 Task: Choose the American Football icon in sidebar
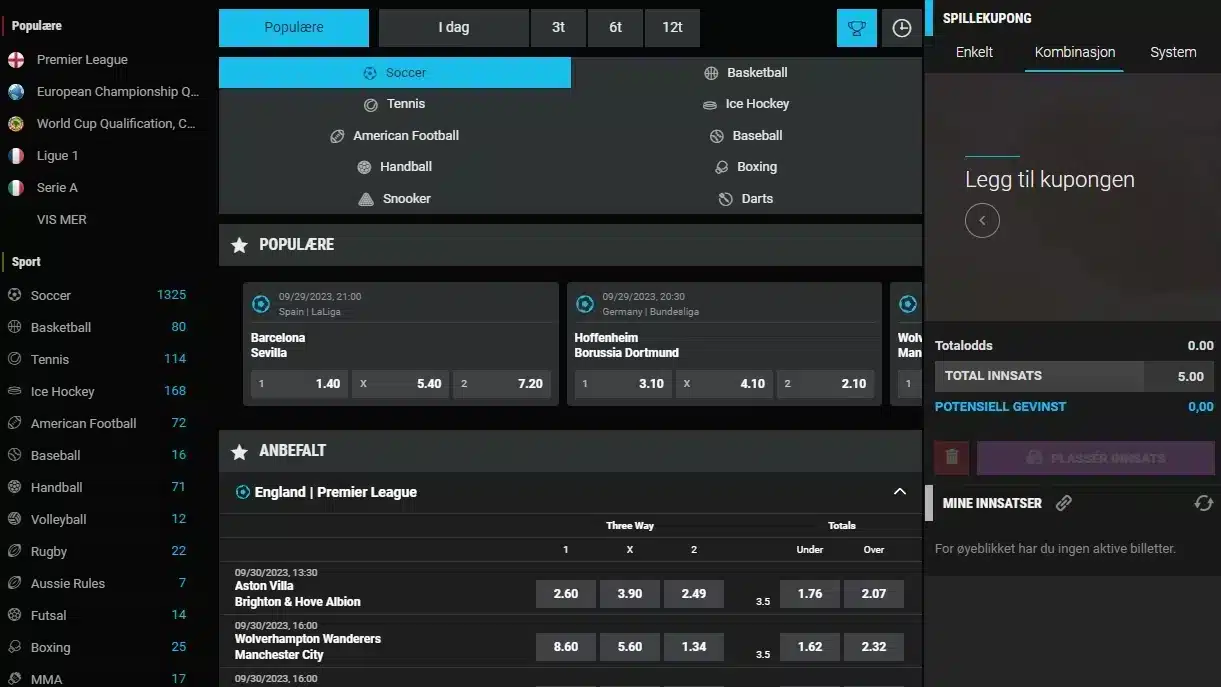click(14, 423)
